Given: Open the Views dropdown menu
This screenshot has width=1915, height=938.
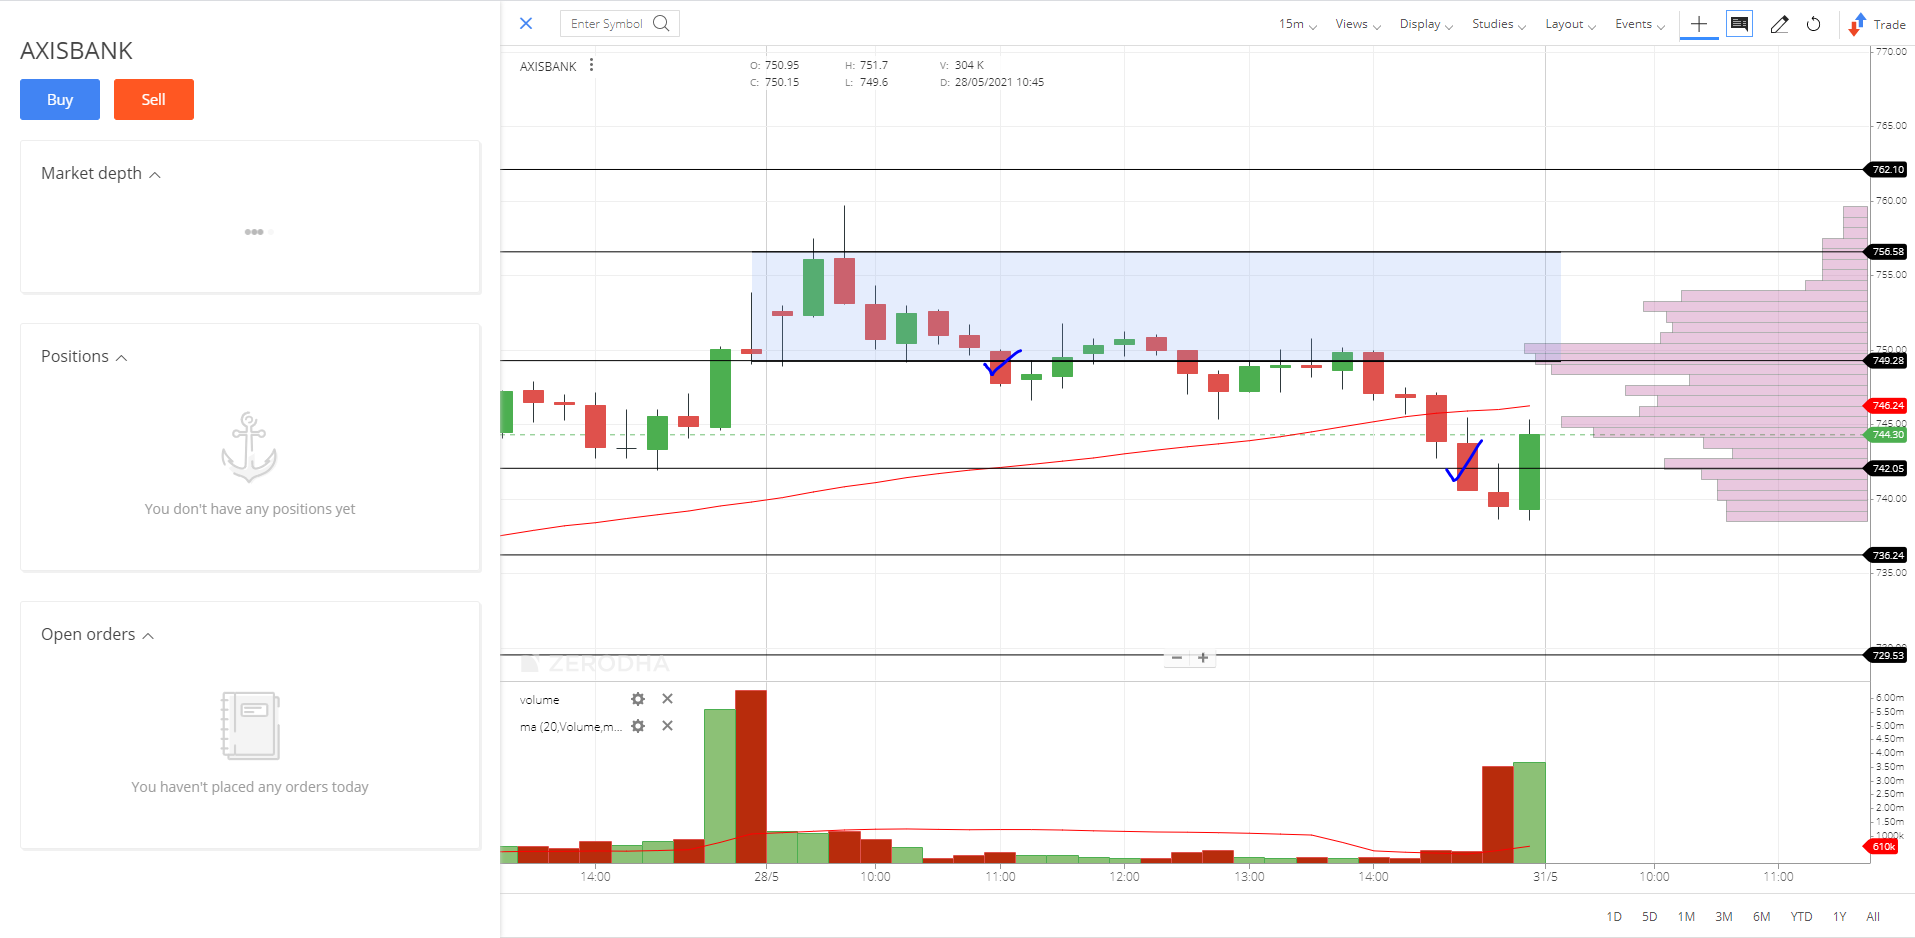Looking at the screenshot, I should pos(1358,24).
